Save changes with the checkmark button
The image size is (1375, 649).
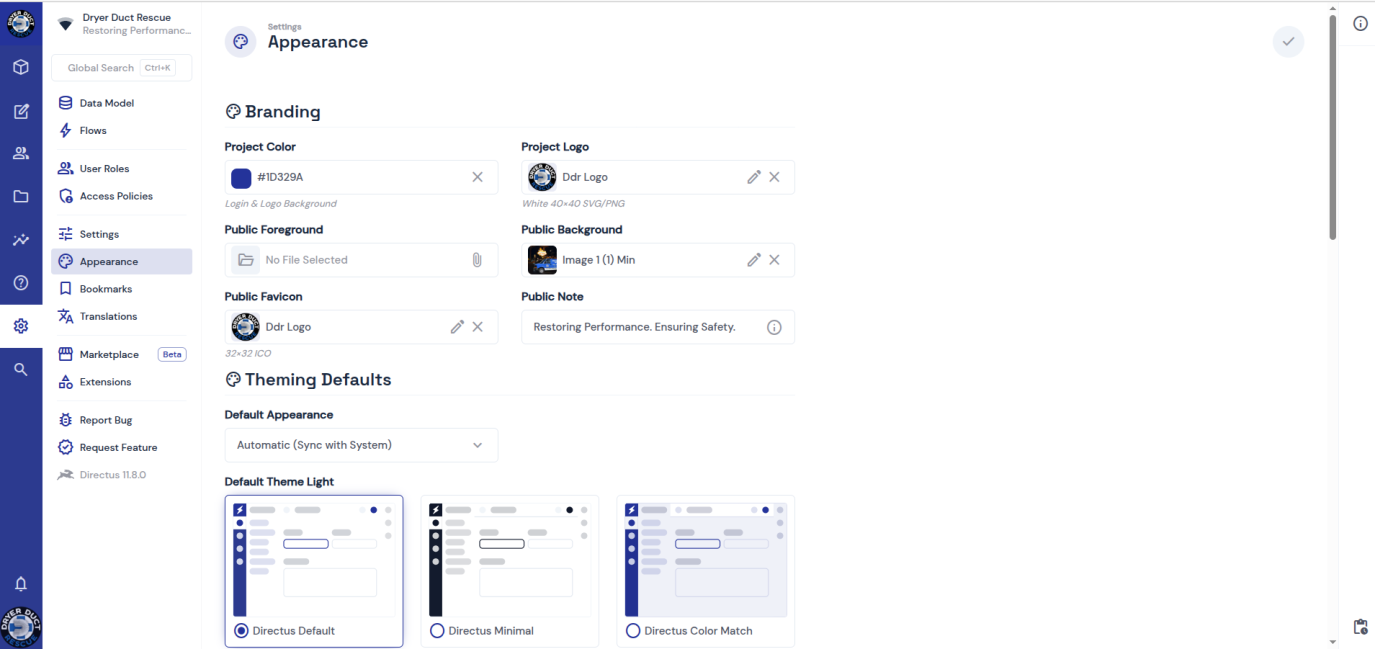point(1288,42)
